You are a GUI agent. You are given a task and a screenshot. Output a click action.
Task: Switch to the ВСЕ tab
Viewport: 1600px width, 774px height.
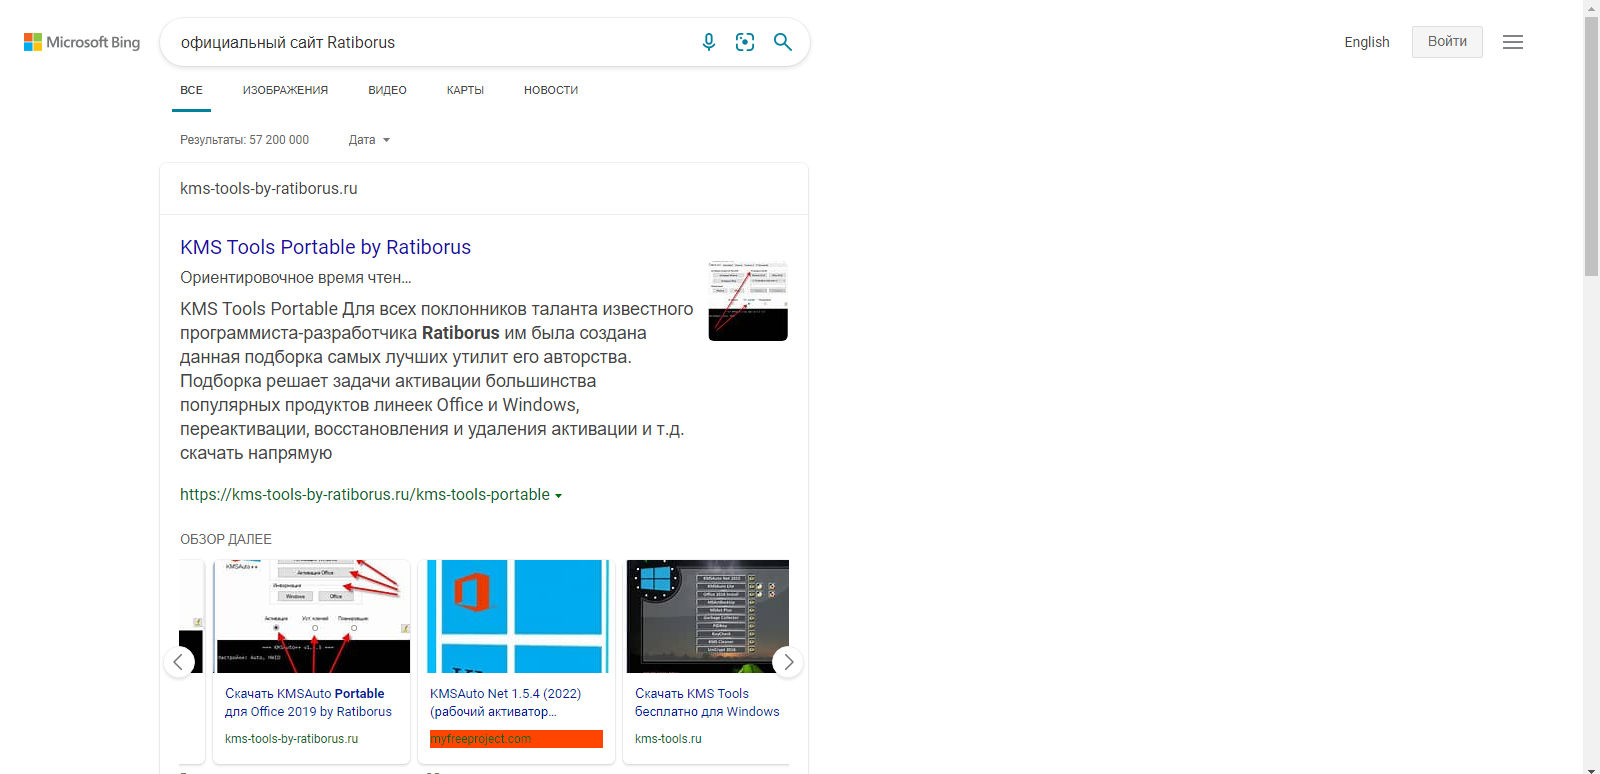(191, 90)
